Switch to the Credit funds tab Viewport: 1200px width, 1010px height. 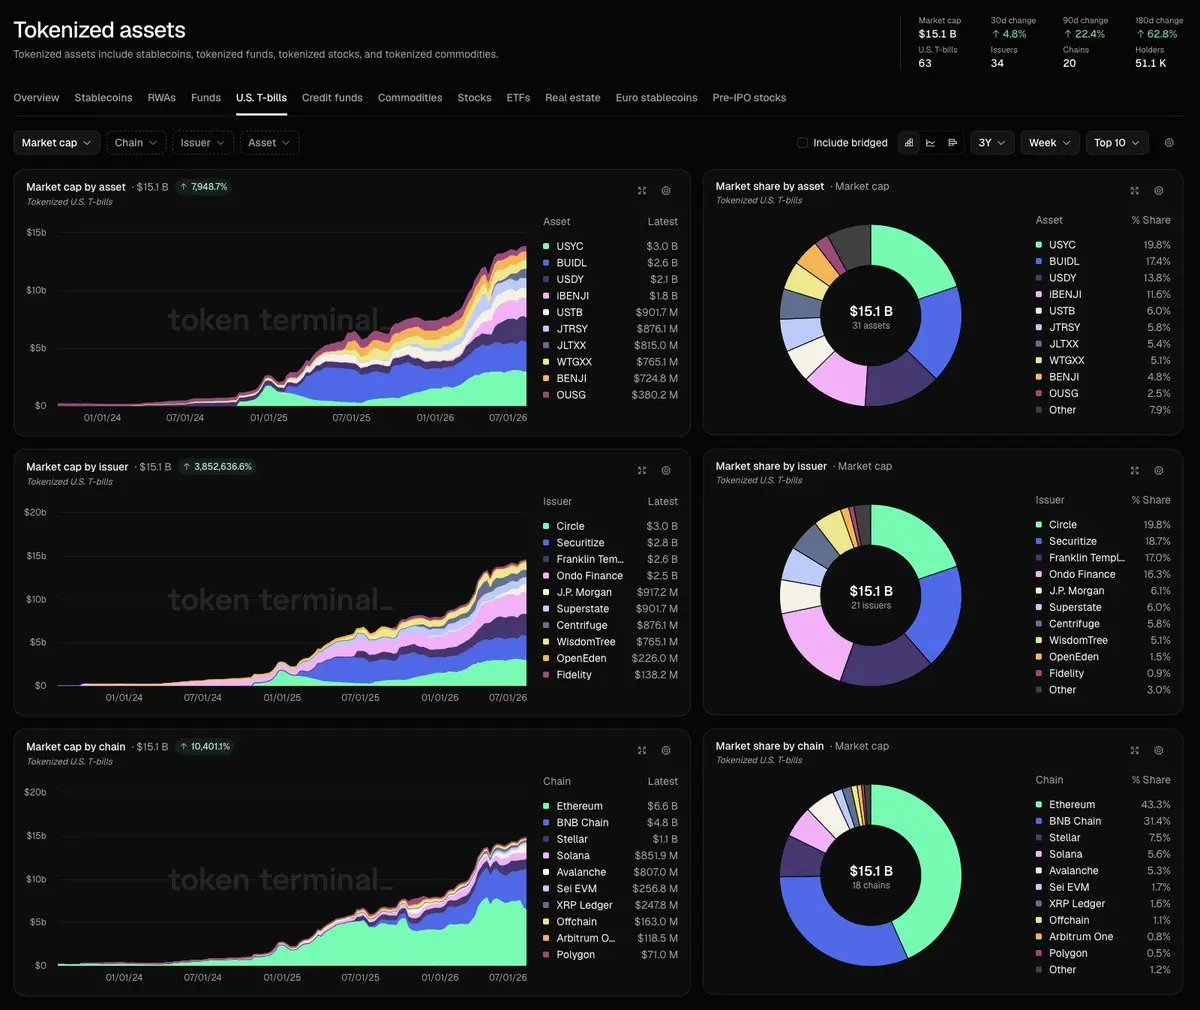click(332, 98)
